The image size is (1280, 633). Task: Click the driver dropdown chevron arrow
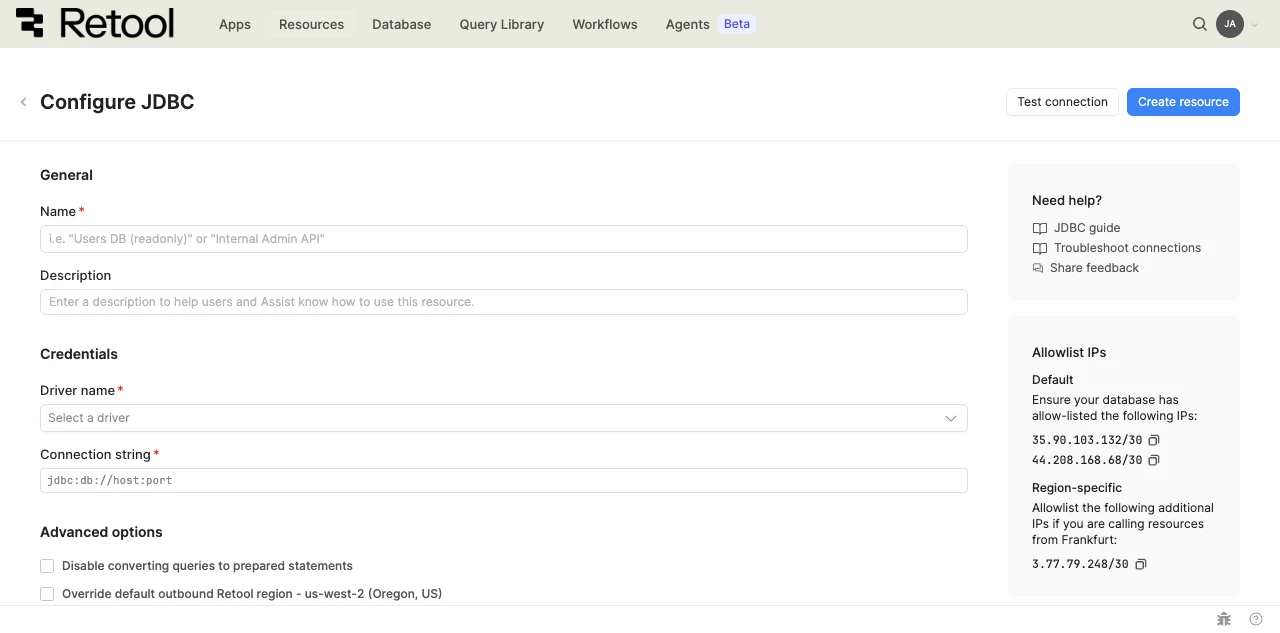[951, 418]
